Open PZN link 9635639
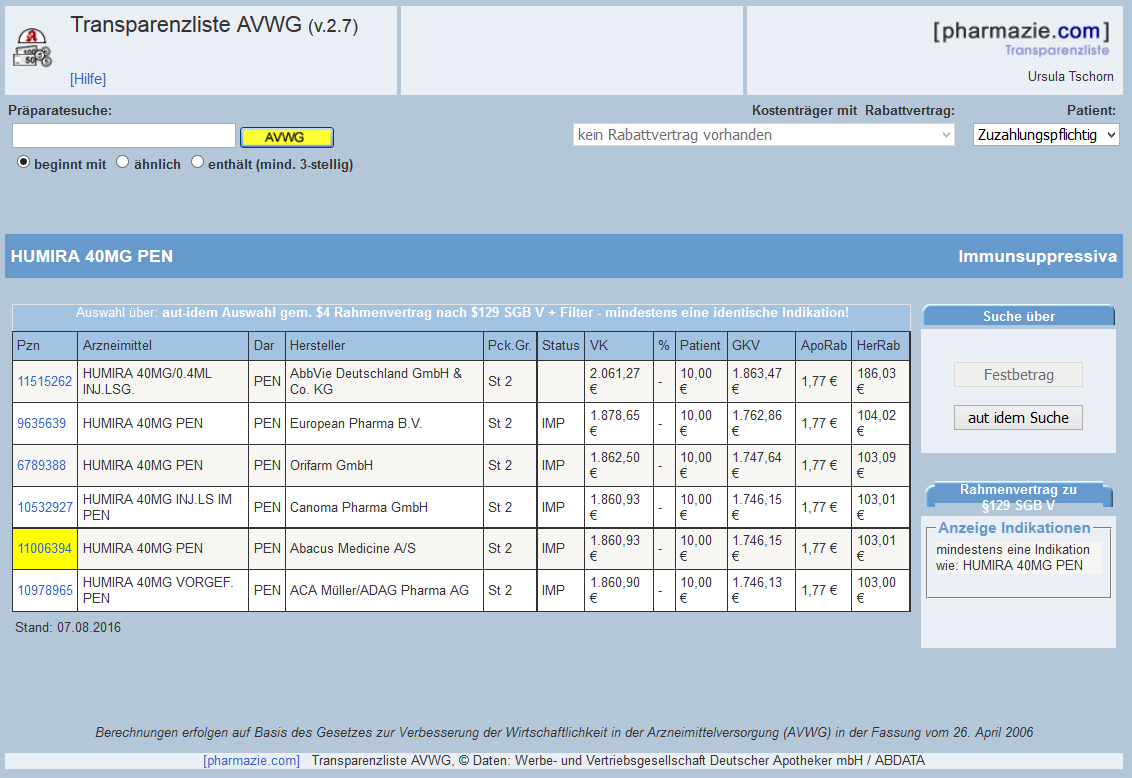The width and height of the screenshot is (1132, 778). point(41,423)
